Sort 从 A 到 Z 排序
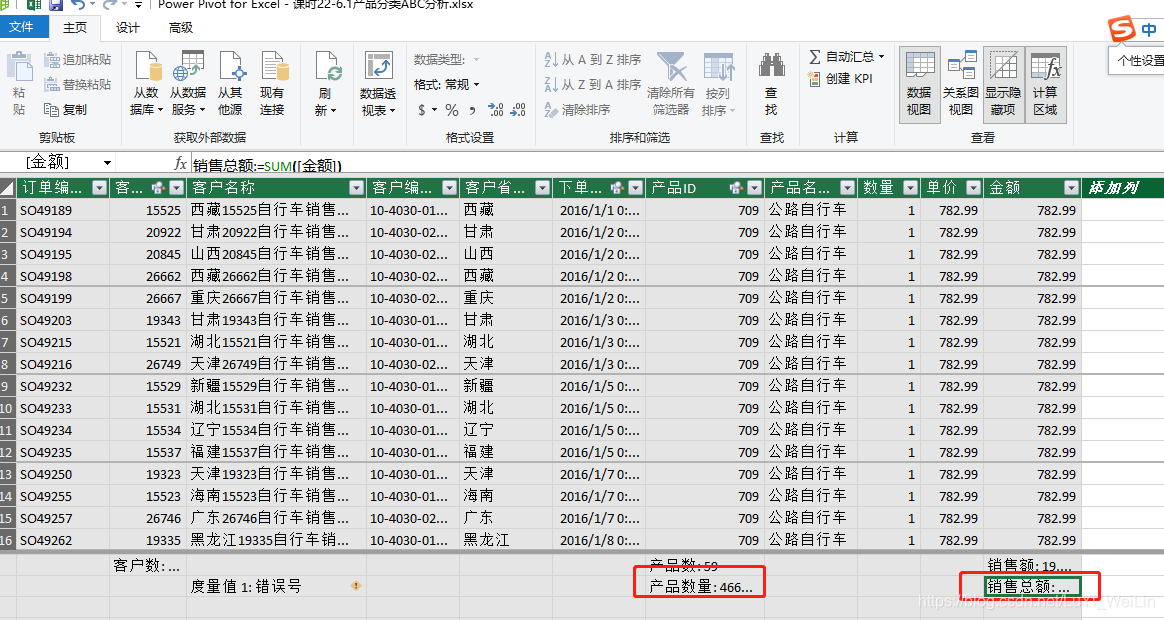This screenshot has width=1164, height=620. [592, 59]
